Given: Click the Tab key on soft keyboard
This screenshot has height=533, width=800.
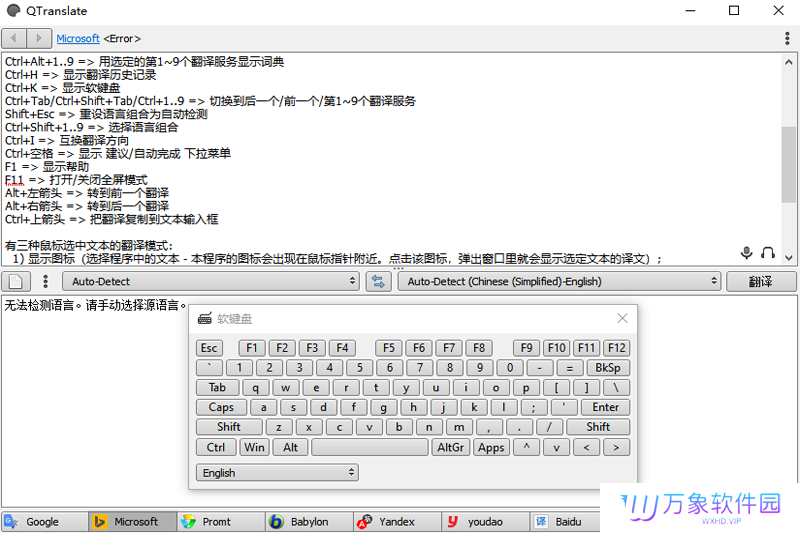Looking at the screenshot, I should [x=217, y=388].
